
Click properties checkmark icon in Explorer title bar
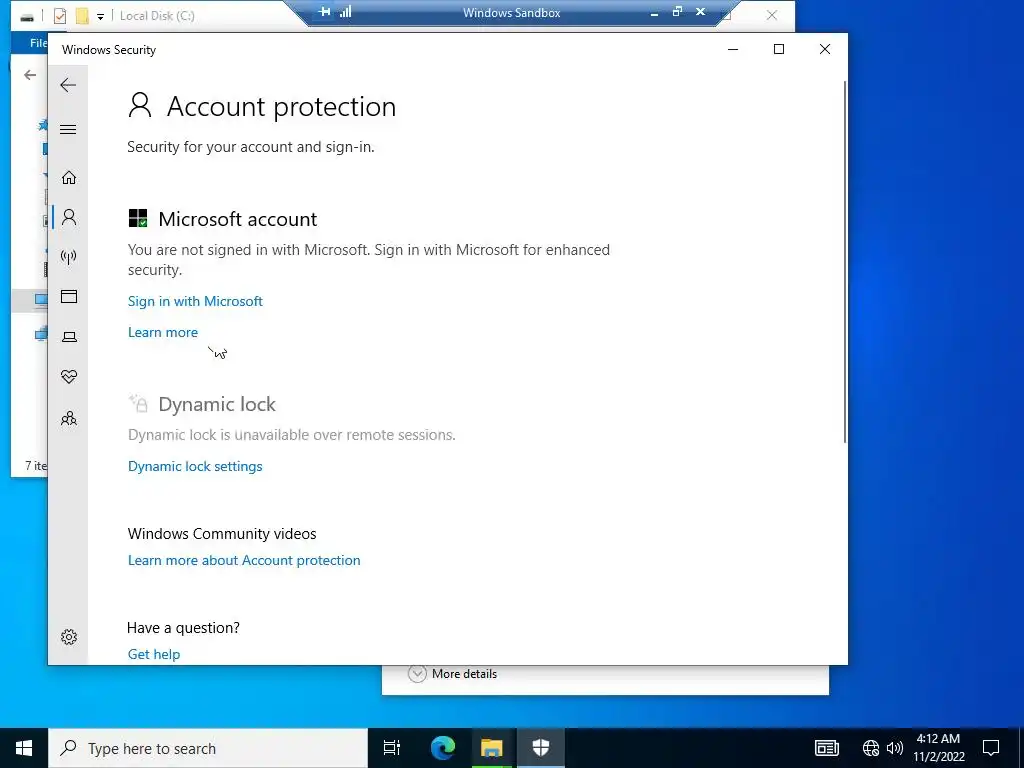59,16
